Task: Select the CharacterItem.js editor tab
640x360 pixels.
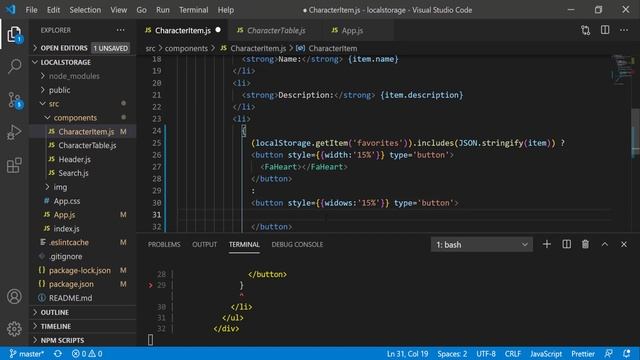Action: (x=183, y=30)
